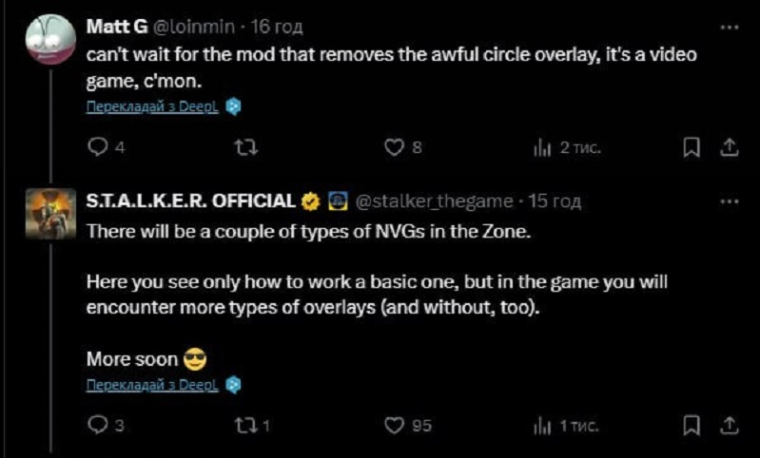The image size is (760, 458).
Task: Bookmark the S.T.A.L.K.E.R. OFFICIAL tweet
Action: (690, 425)
